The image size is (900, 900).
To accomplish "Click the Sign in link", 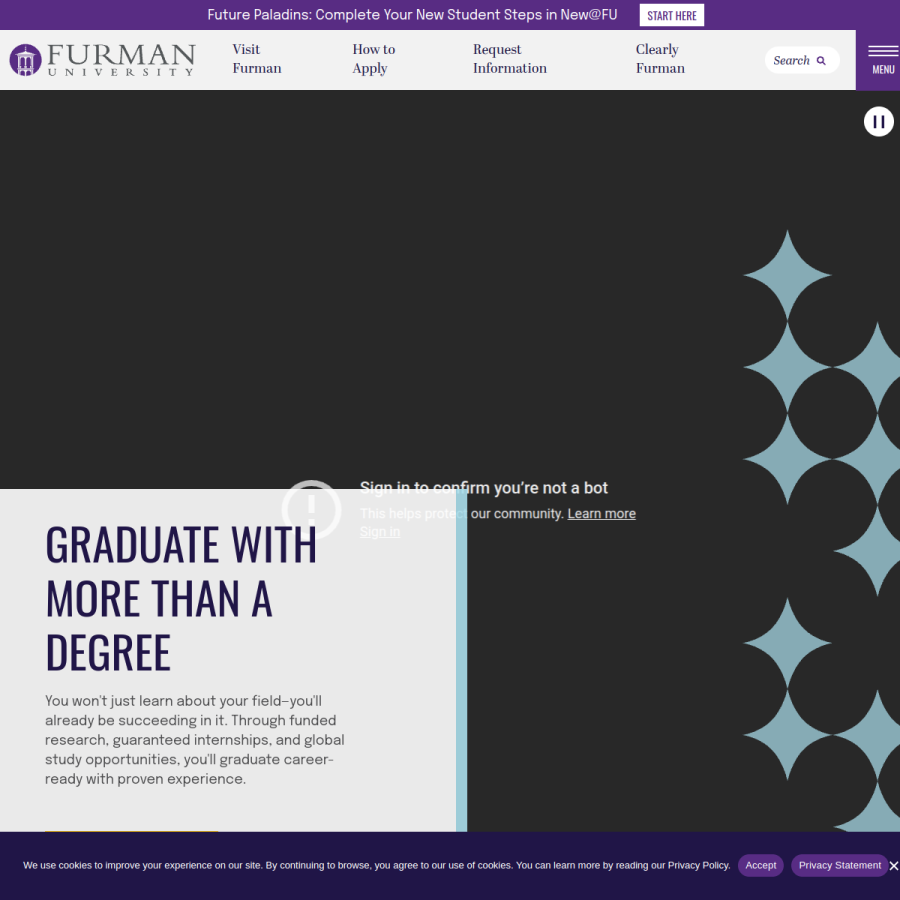I will pyautogui.click(x=380, y=532).
